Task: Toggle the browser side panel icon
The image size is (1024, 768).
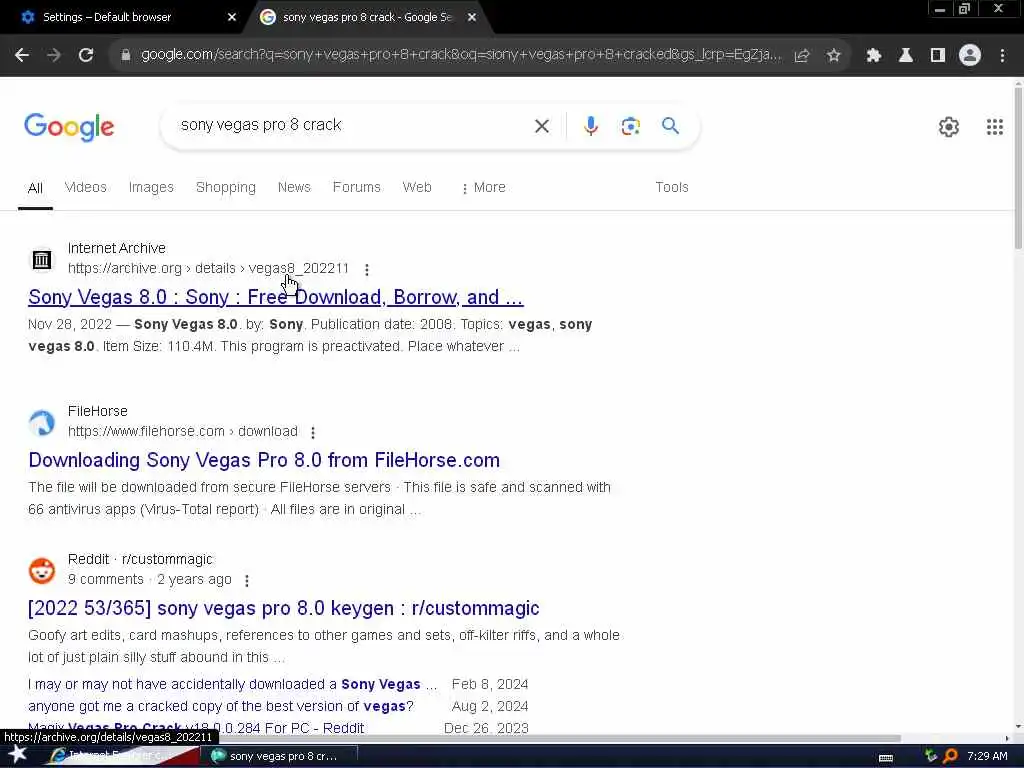Action: pos(938,56)
